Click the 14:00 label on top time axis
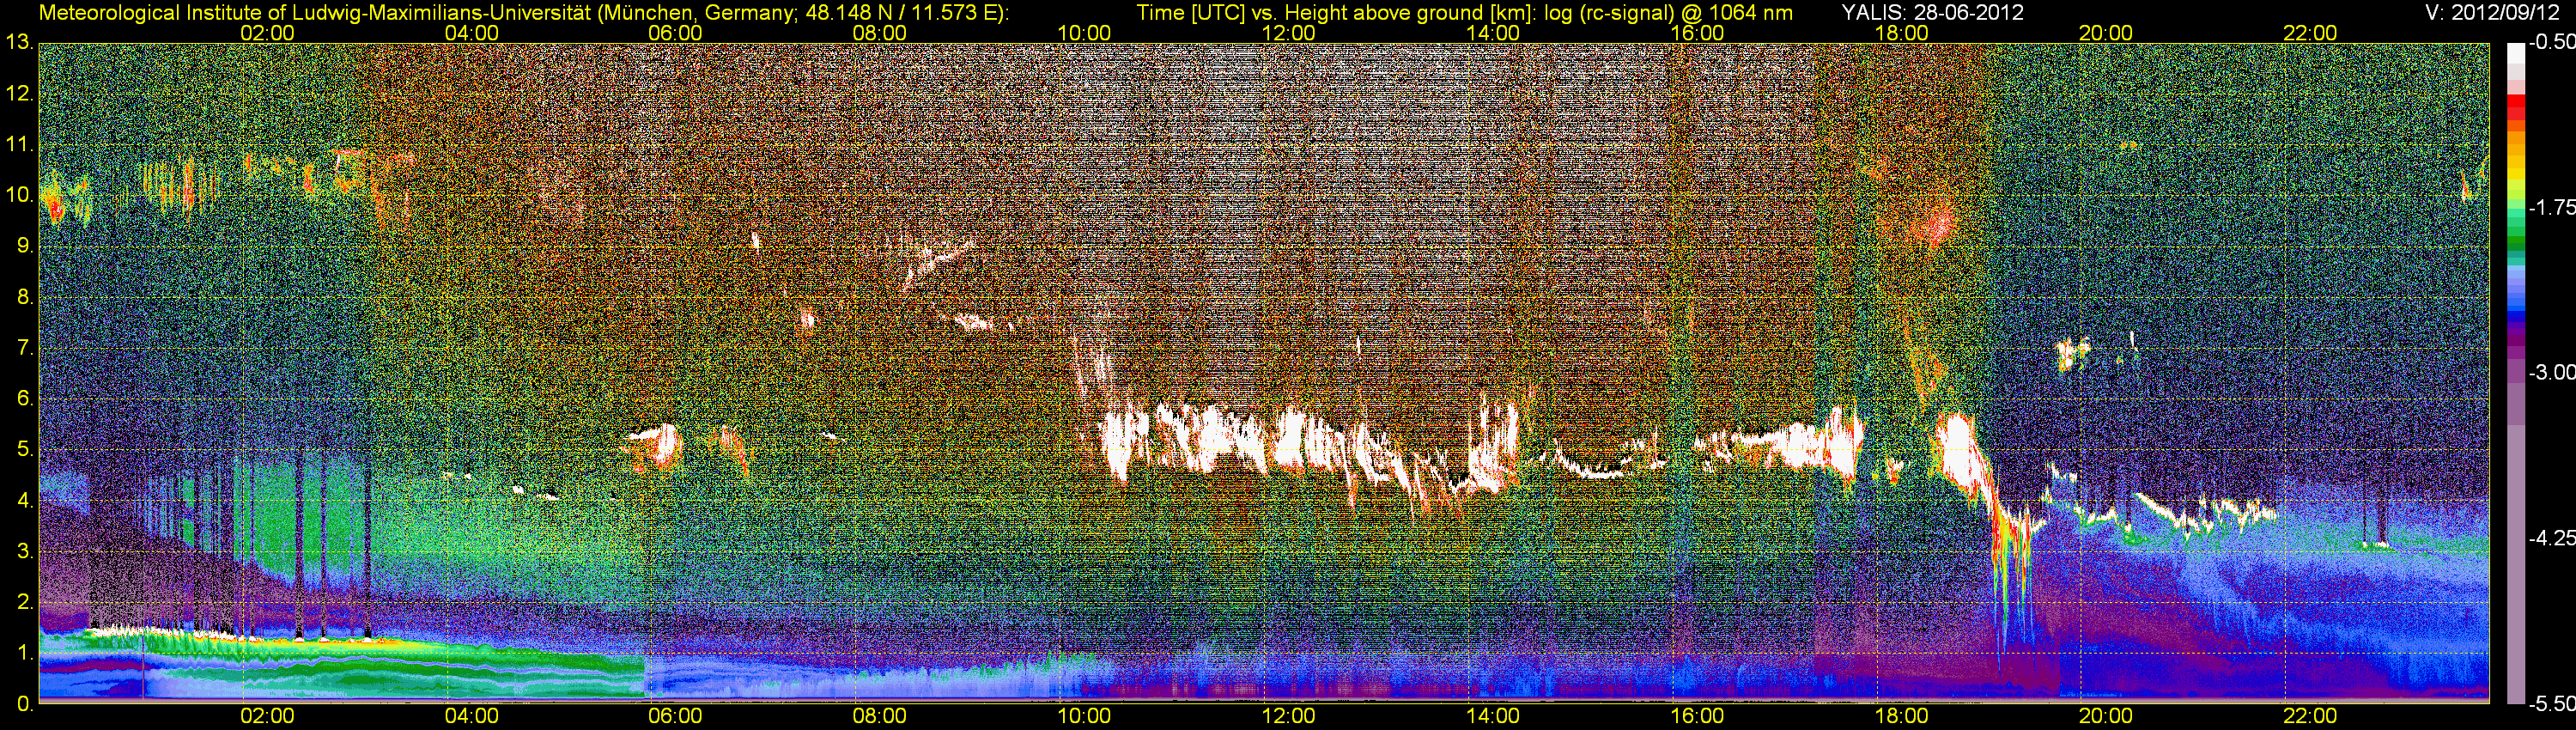The image size is (2576, 730). coord(1492,33)
